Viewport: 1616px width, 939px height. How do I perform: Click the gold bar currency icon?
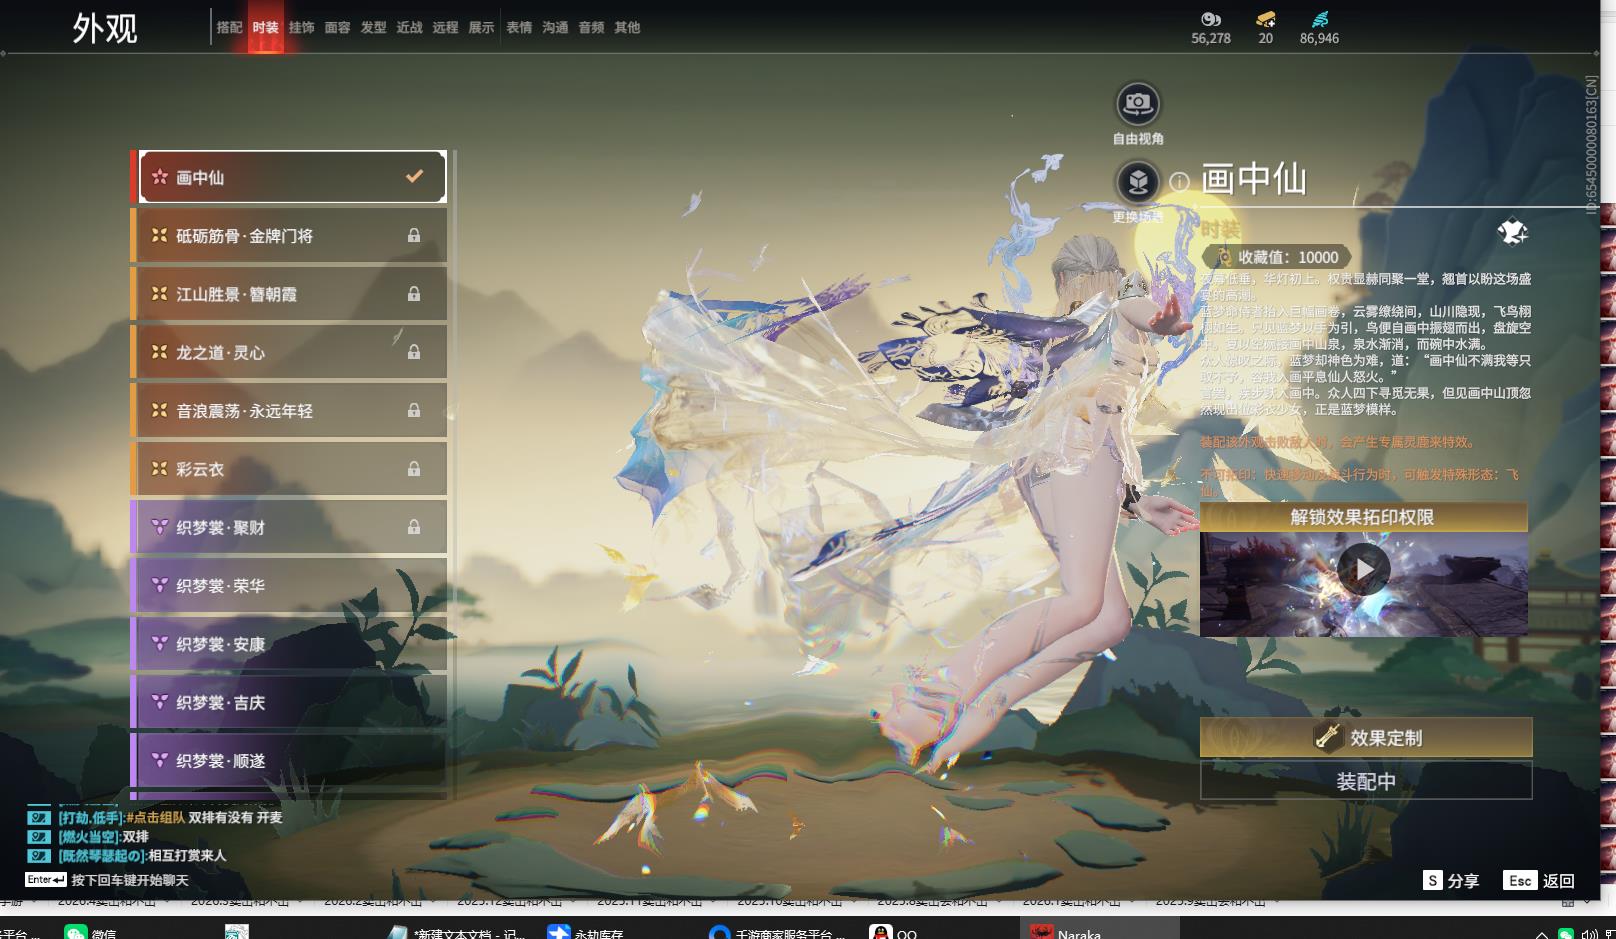point(1265,19)
